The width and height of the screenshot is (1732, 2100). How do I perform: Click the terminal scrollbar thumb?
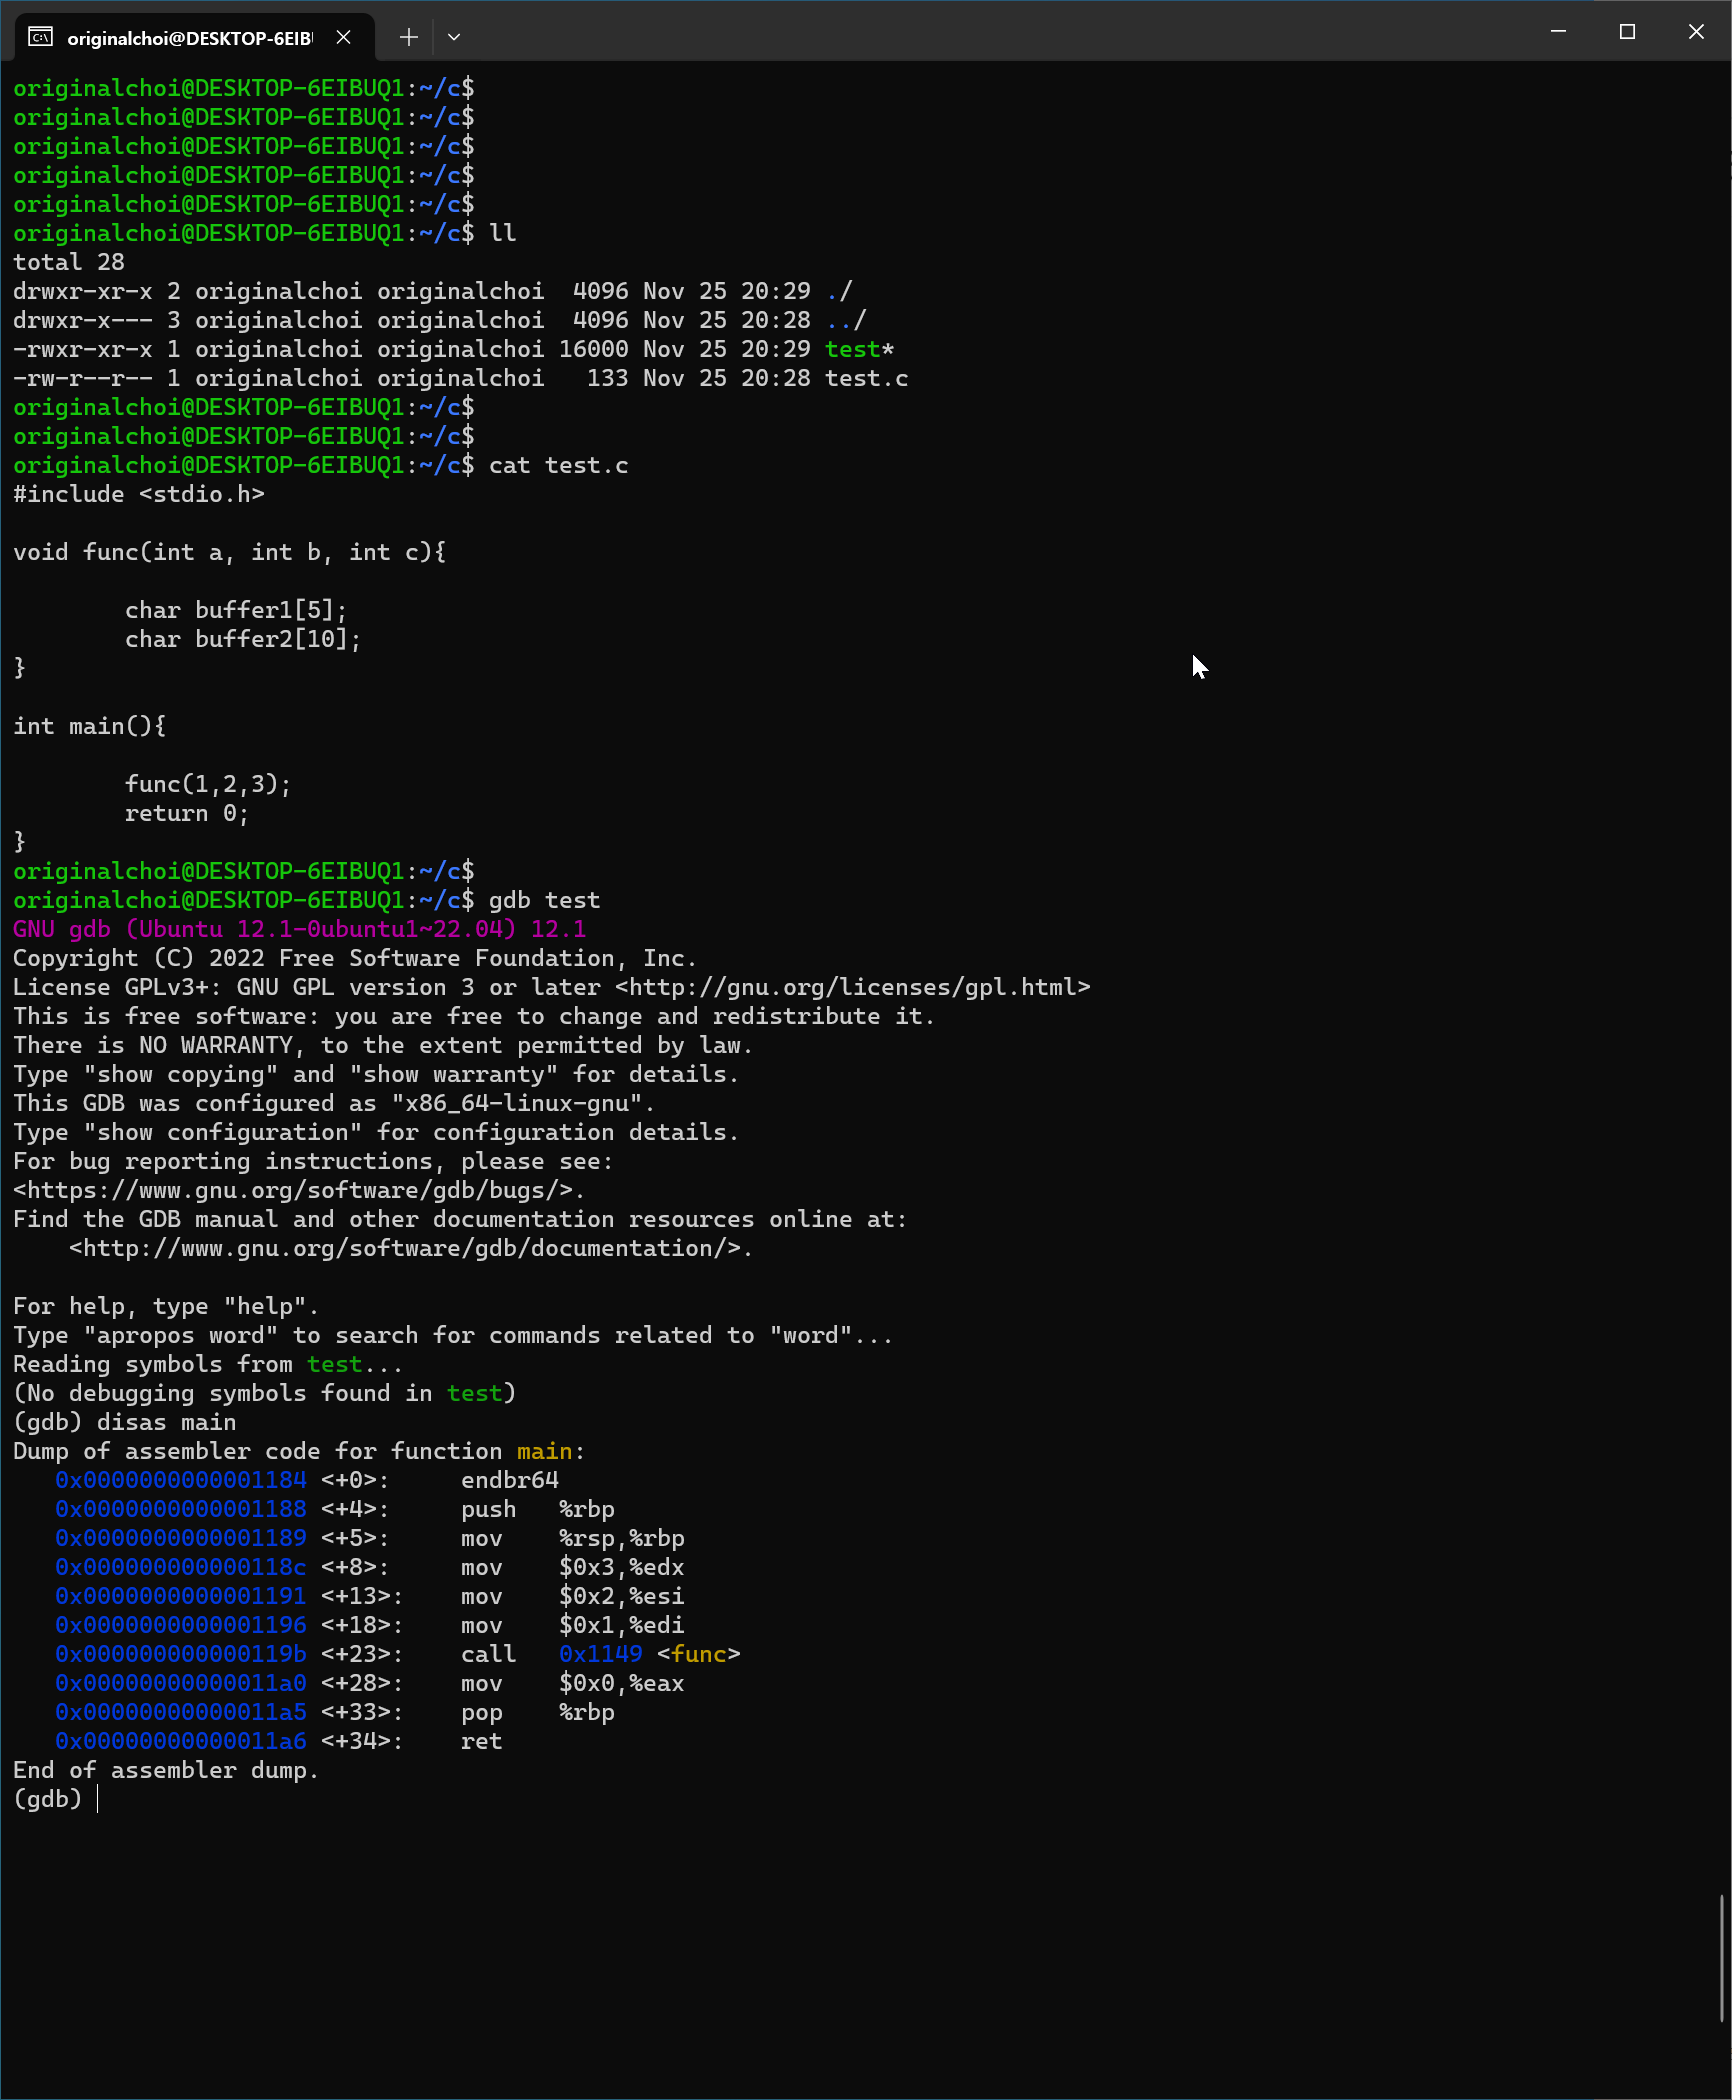[x=1723, y=1958]
